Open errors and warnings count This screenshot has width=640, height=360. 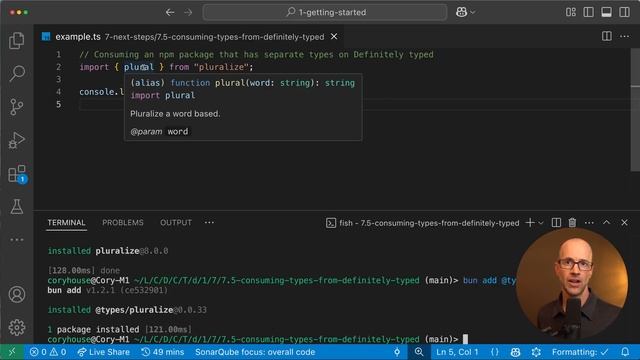(x=48, y=352)
